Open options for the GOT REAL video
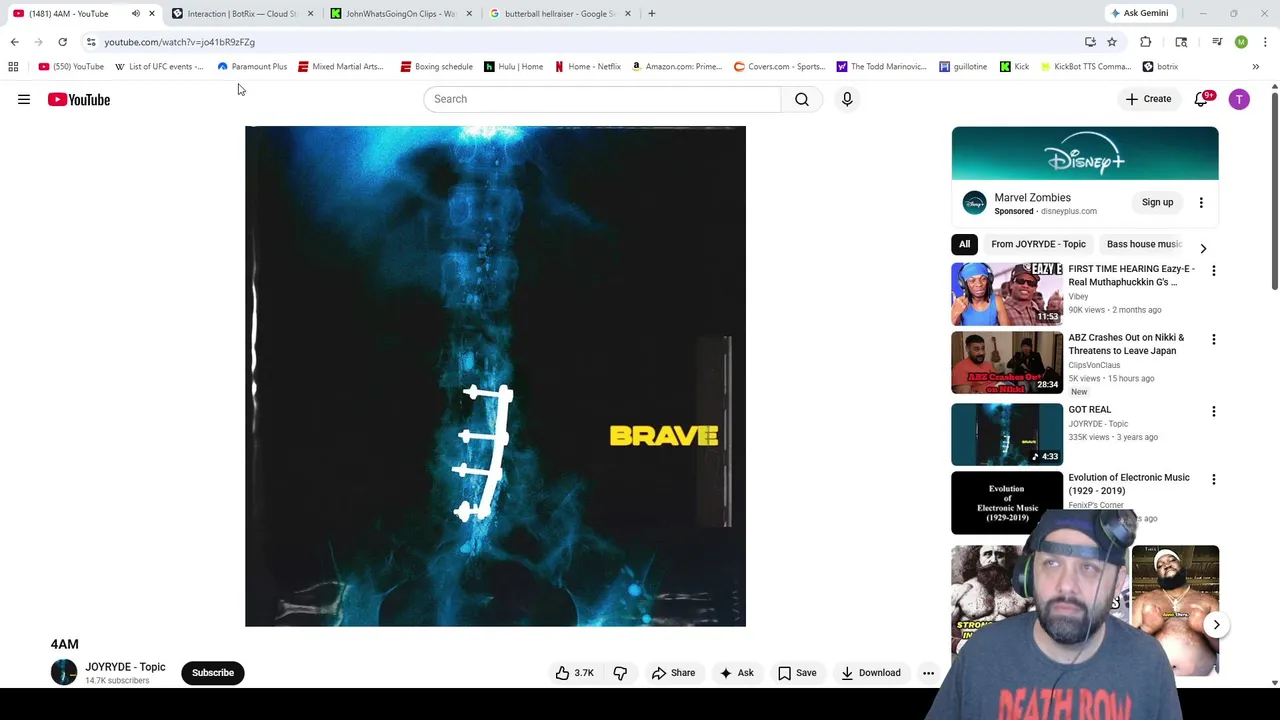 1214,411
